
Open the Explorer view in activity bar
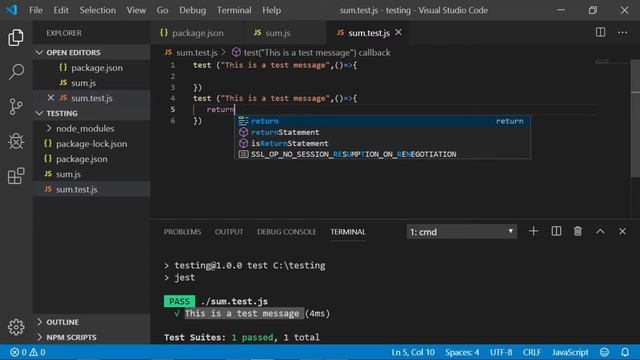click(x=16, y=38)
